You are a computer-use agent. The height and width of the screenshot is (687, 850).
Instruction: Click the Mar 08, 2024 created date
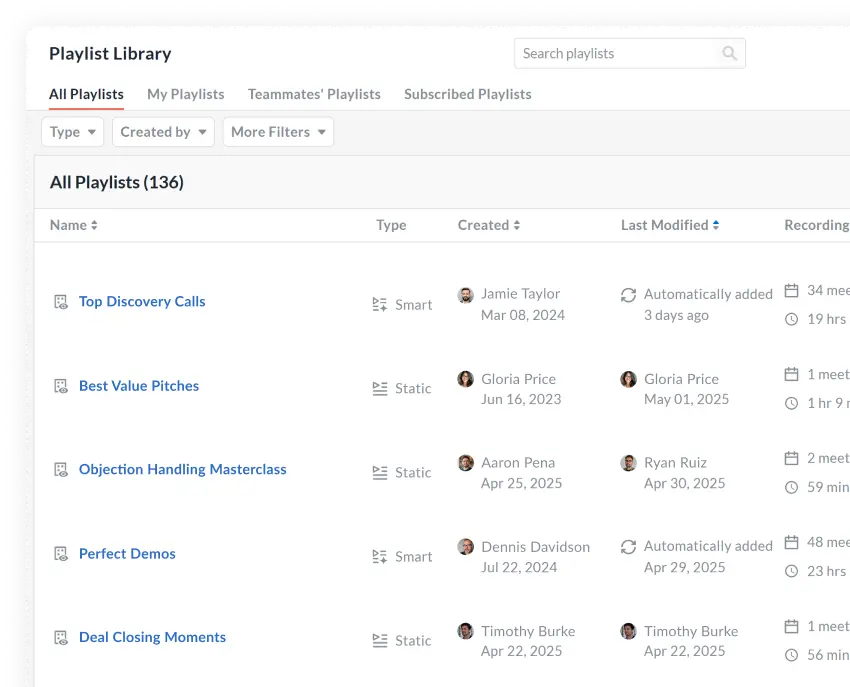tap(523, 315)
